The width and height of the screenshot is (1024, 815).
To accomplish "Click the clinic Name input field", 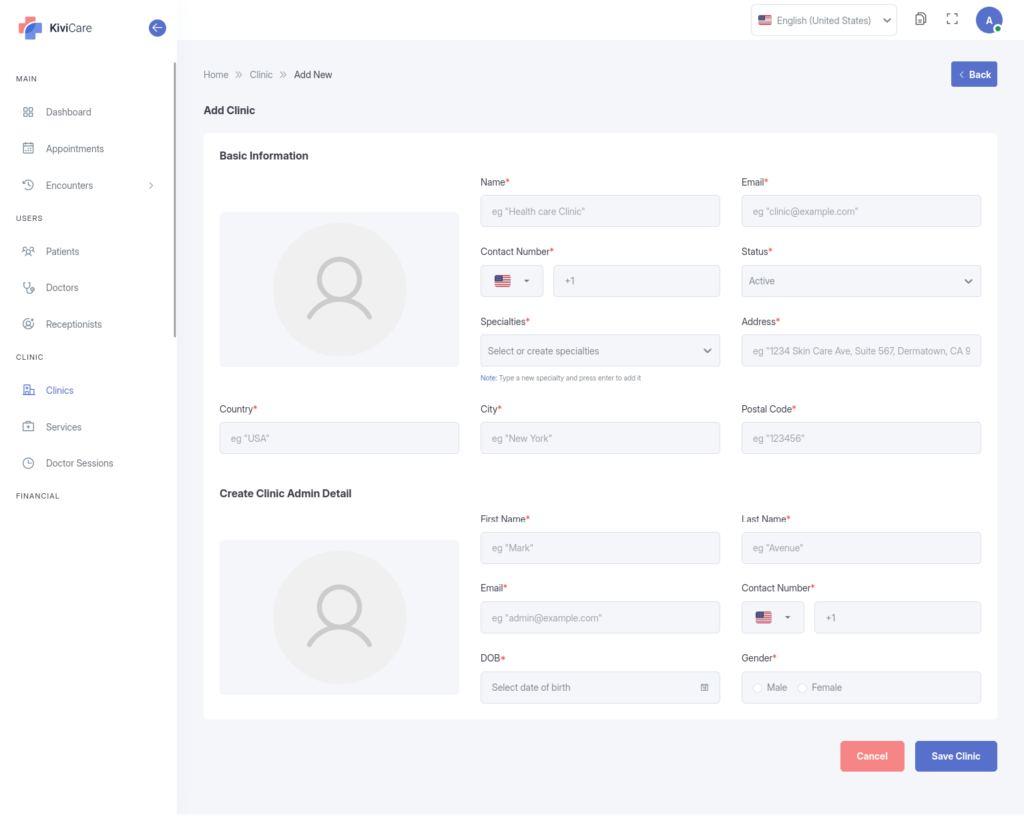I will point(599,211).
